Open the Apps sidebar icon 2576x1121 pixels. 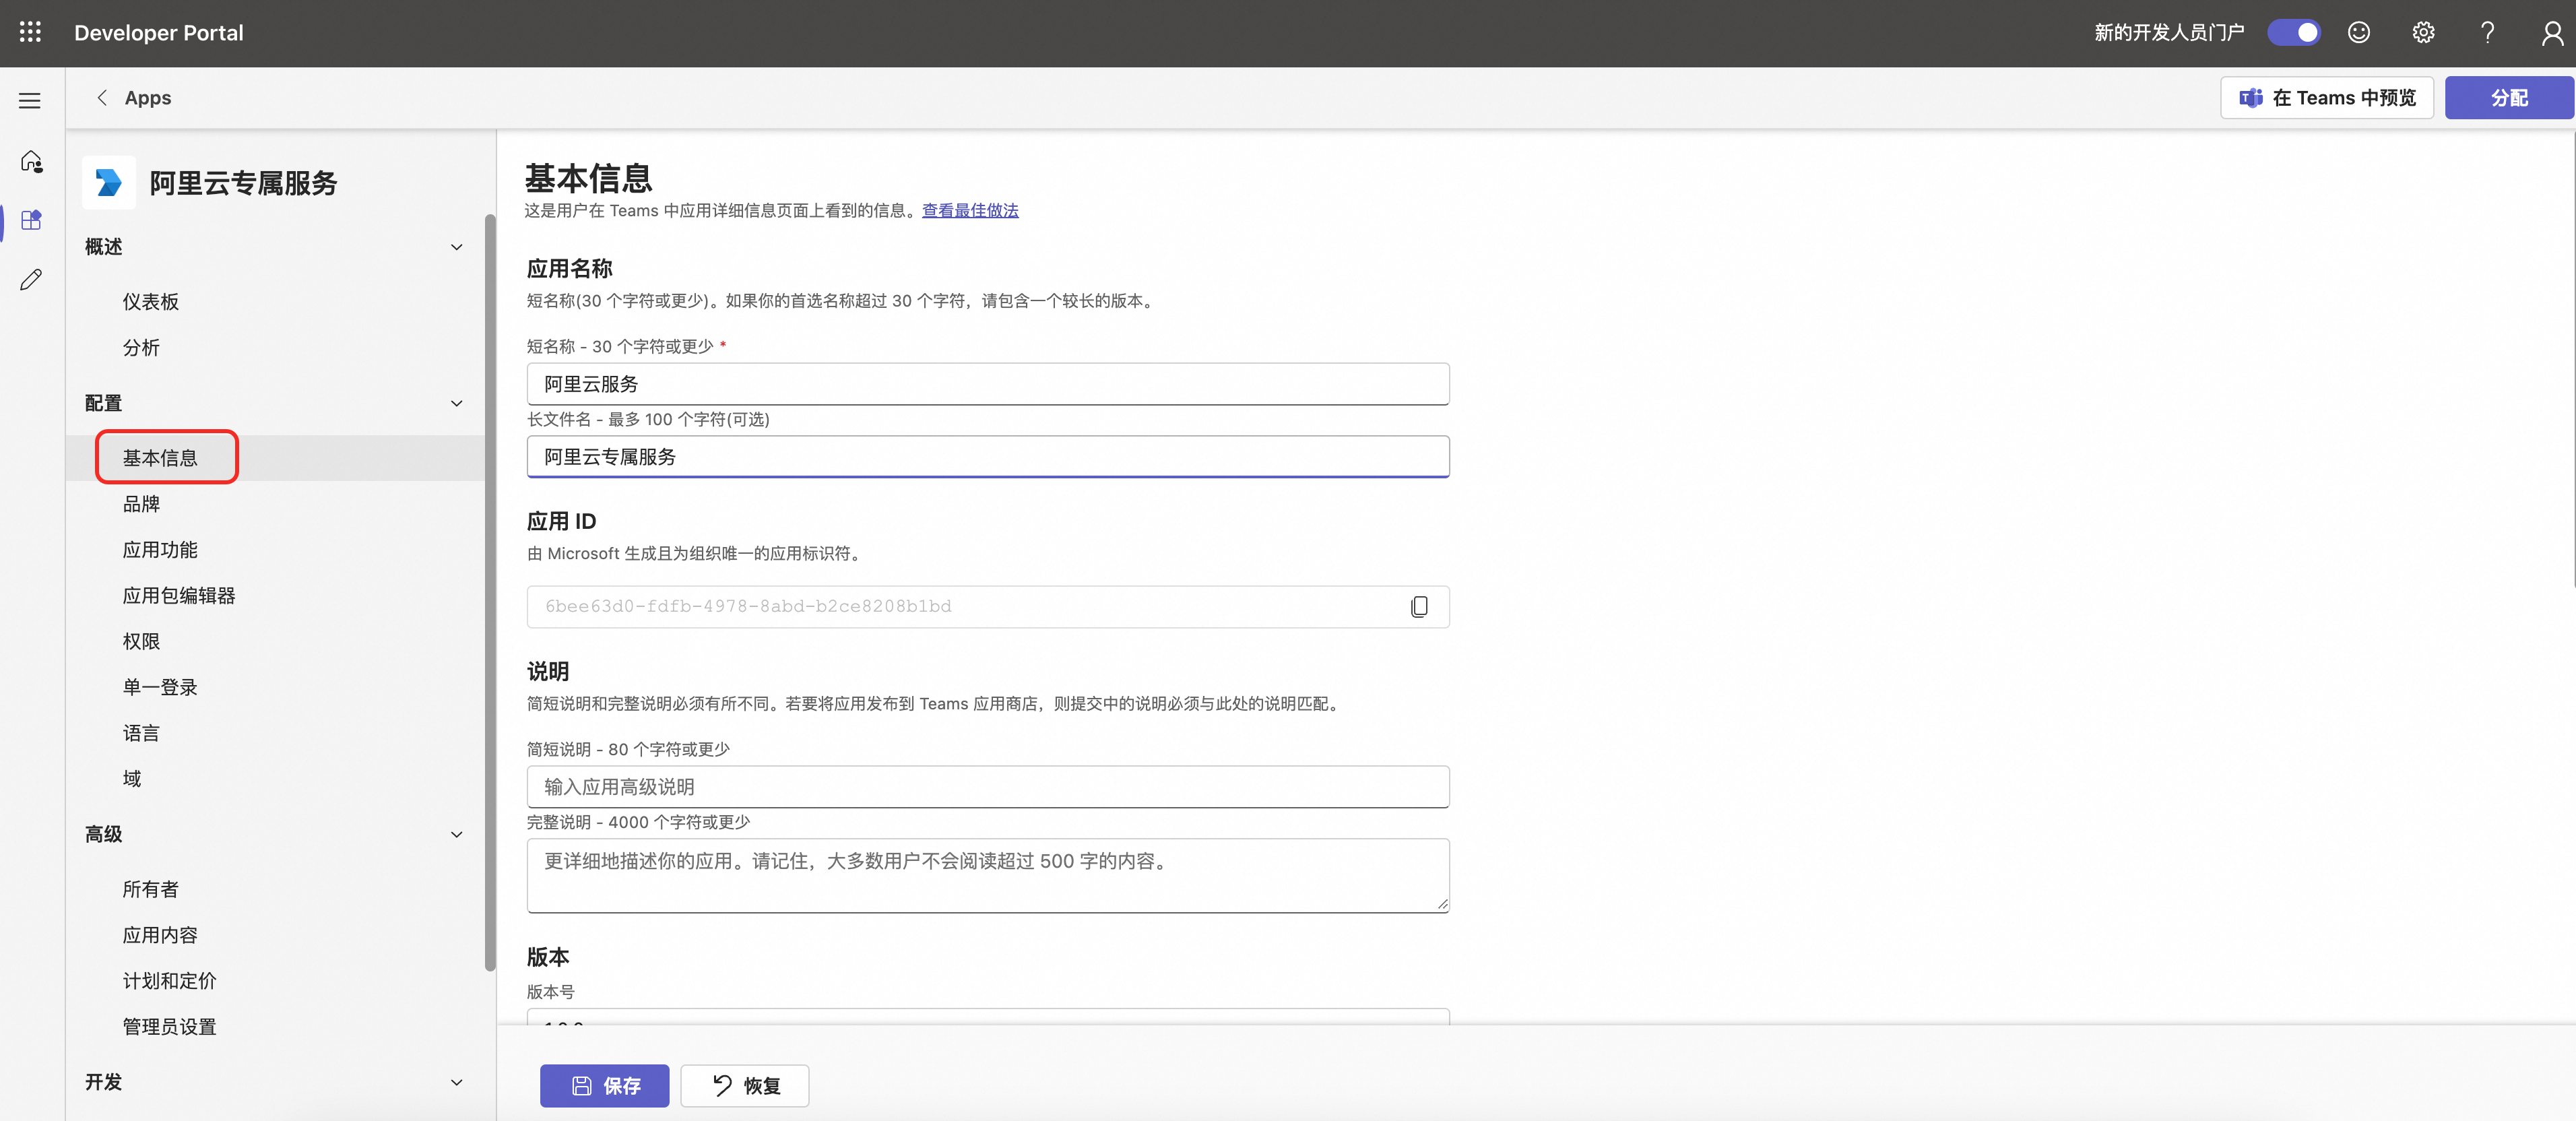coord(31,220)
